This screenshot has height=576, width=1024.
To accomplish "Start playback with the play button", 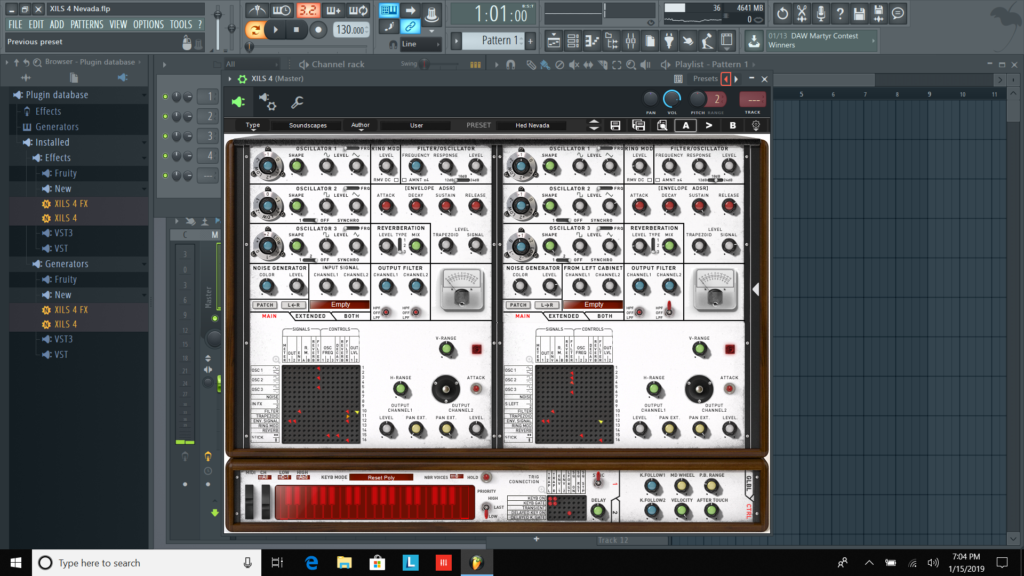I will (x=276, y=29).
